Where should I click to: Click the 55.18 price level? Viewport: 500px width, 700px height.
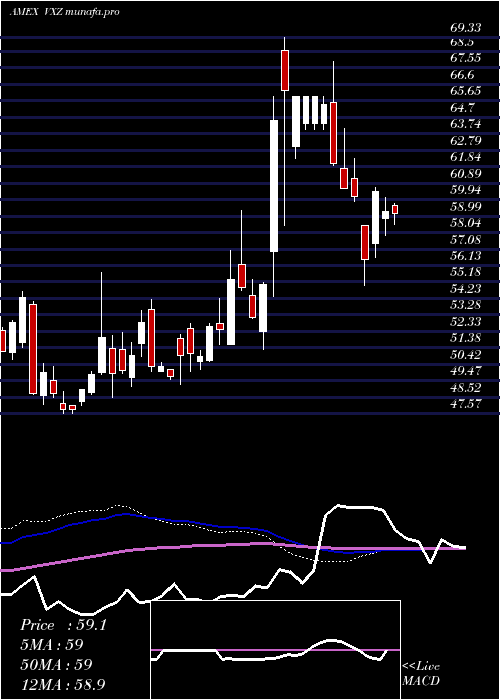point(465,272)
